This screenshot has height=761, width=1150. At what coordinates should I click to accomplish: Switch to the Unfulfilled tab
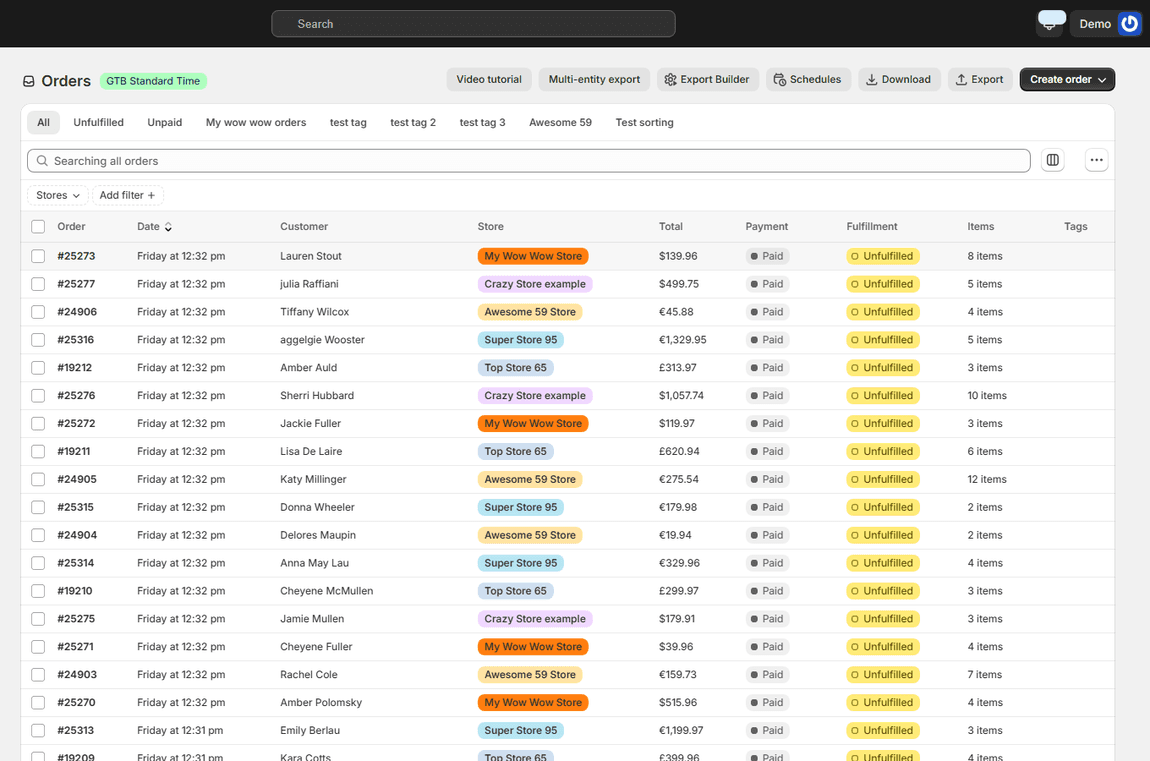(x=98, y=122)
